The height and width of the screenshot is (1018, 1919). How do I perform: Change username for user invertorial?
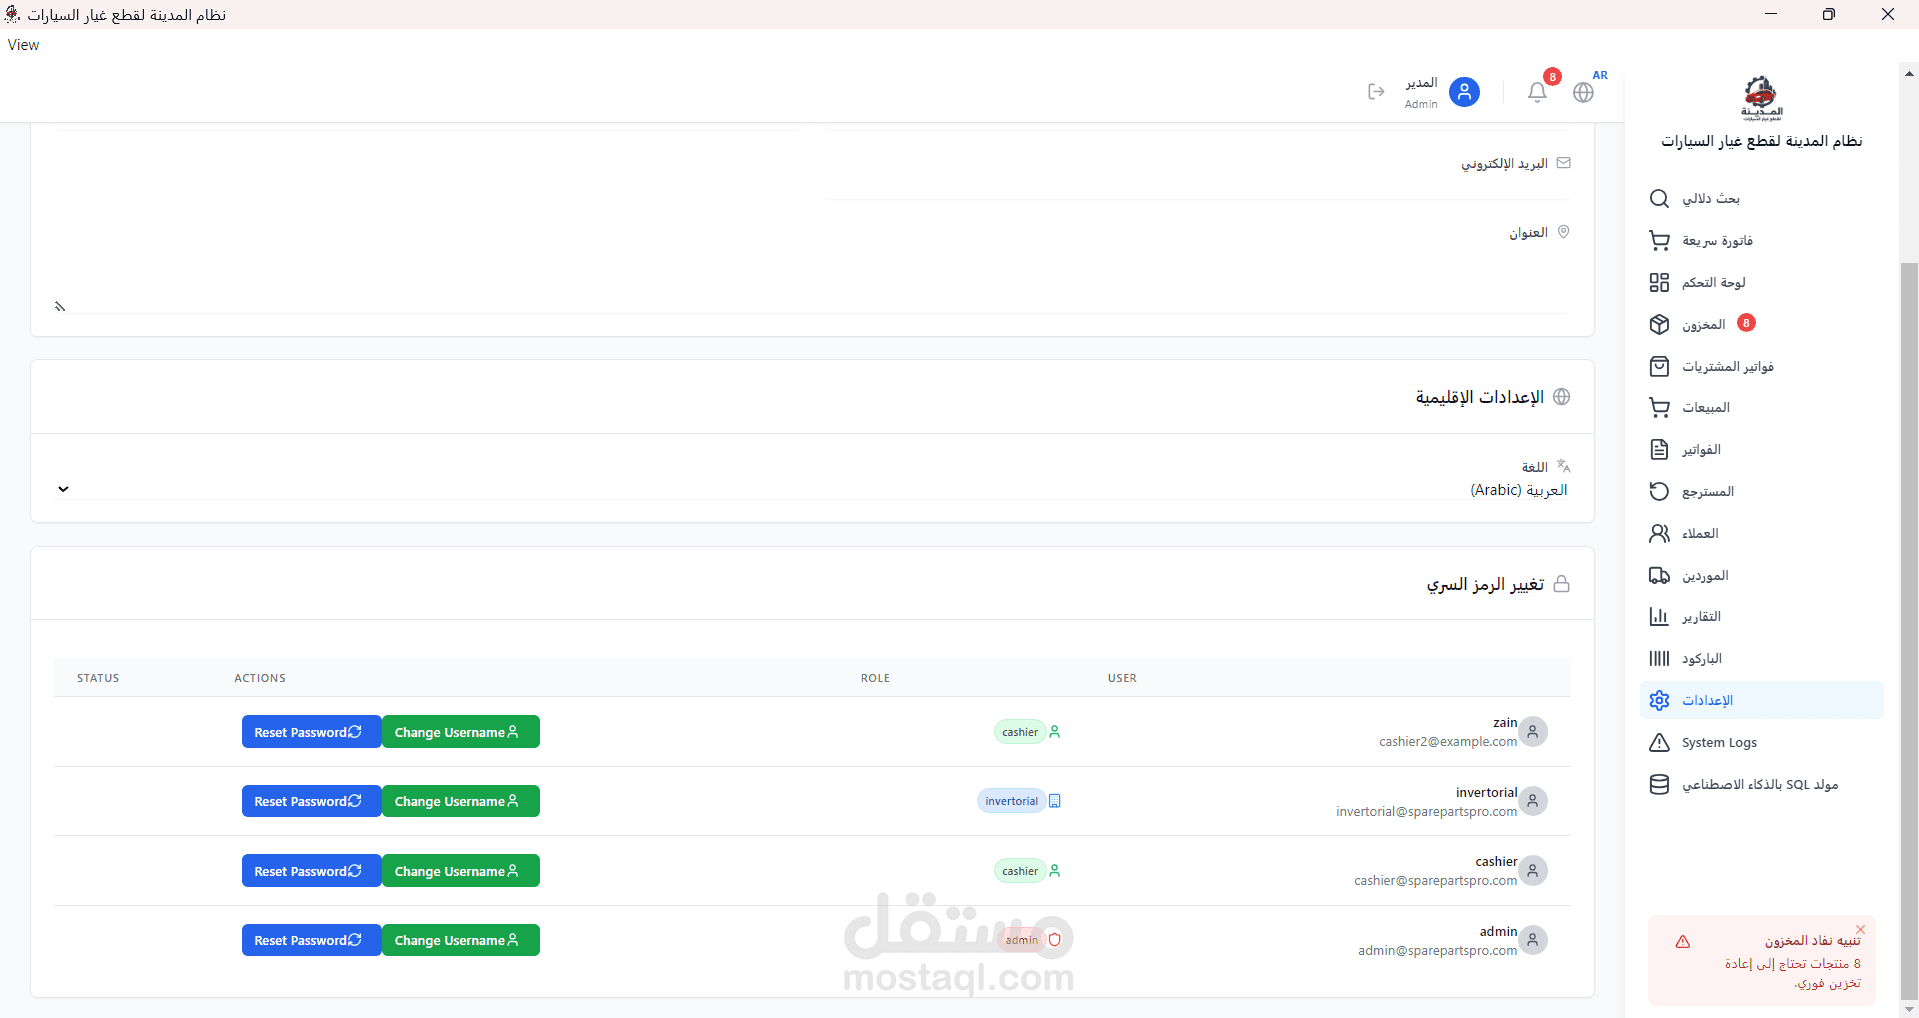click(461, 801)
